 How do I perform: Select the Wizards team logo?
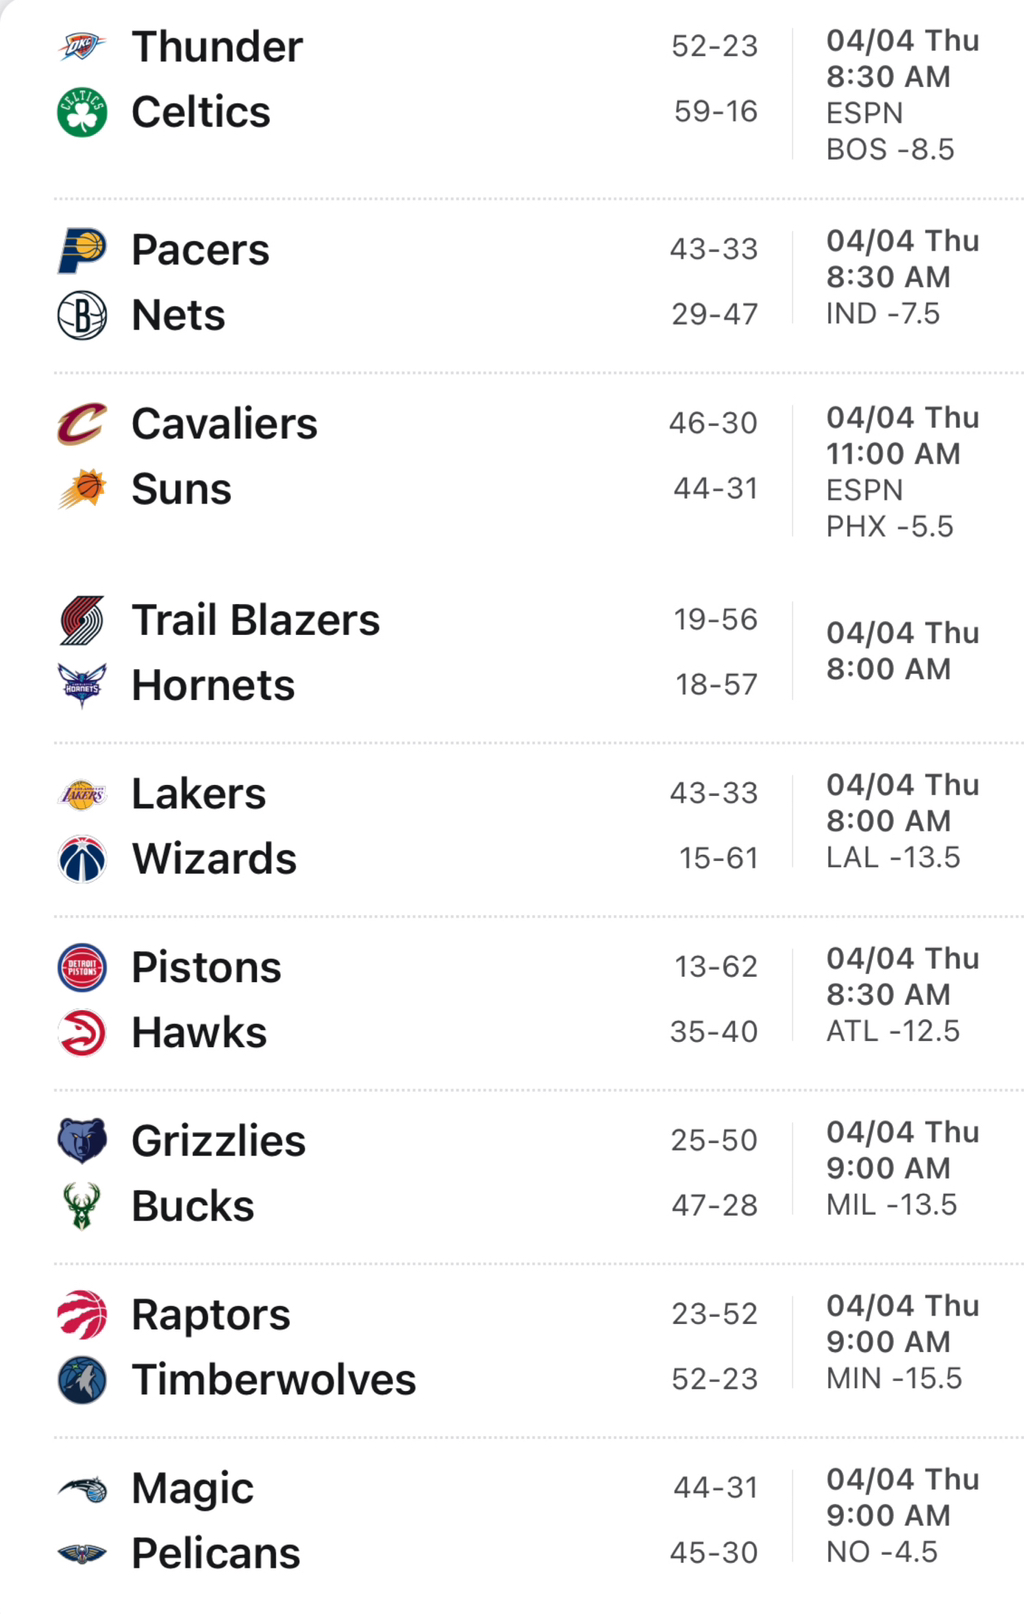point(82,859)
